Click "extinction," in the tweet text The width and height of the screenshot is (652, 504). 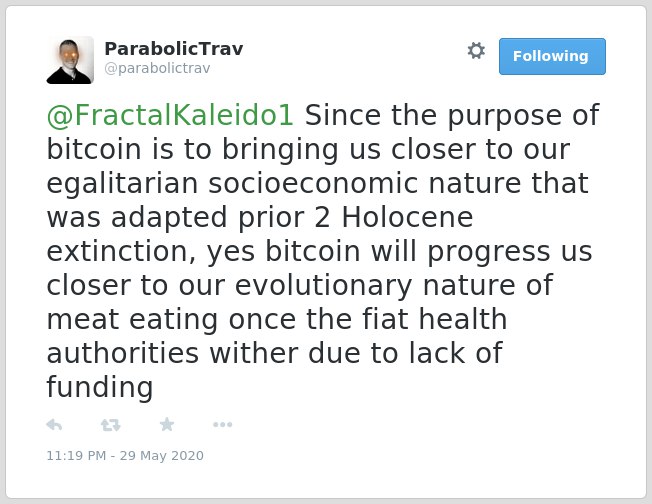coord(121,252)
